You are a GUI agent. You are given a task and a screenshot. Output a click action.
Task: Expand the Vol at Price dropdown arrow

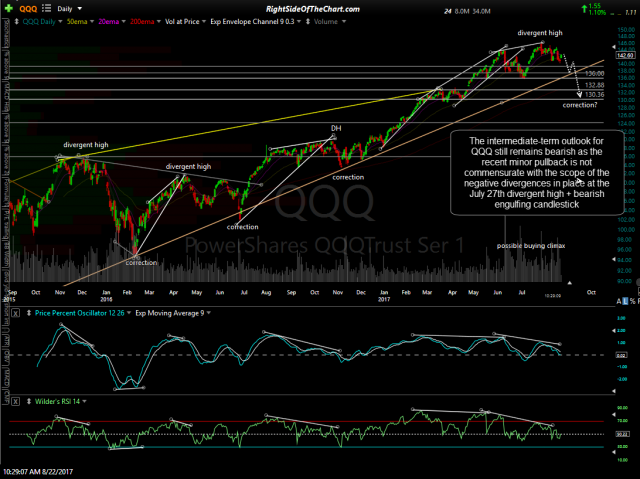204,22
